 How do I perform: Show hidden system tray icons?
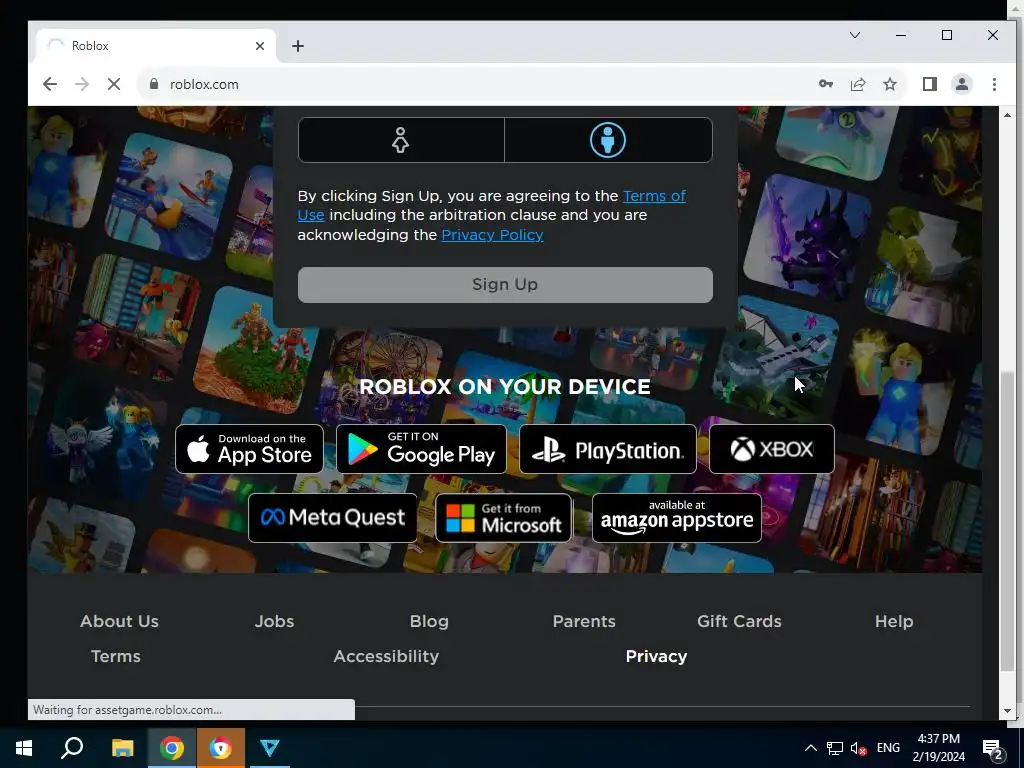(x=810, y=748)
